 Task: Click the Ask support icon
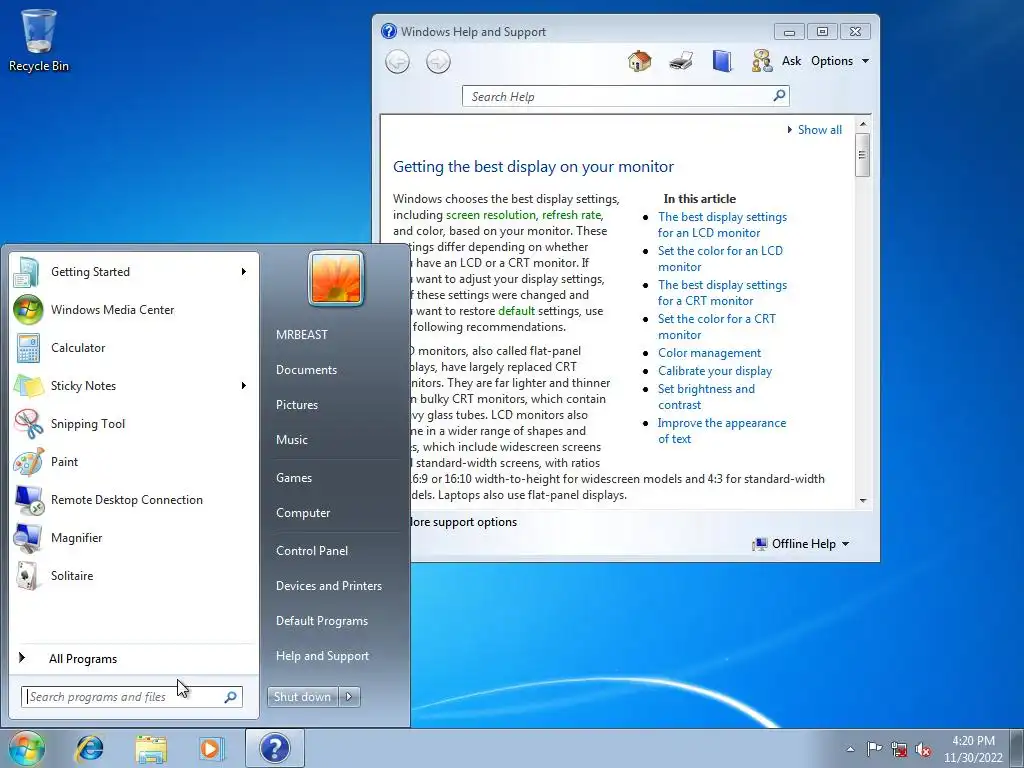[761, 61]
